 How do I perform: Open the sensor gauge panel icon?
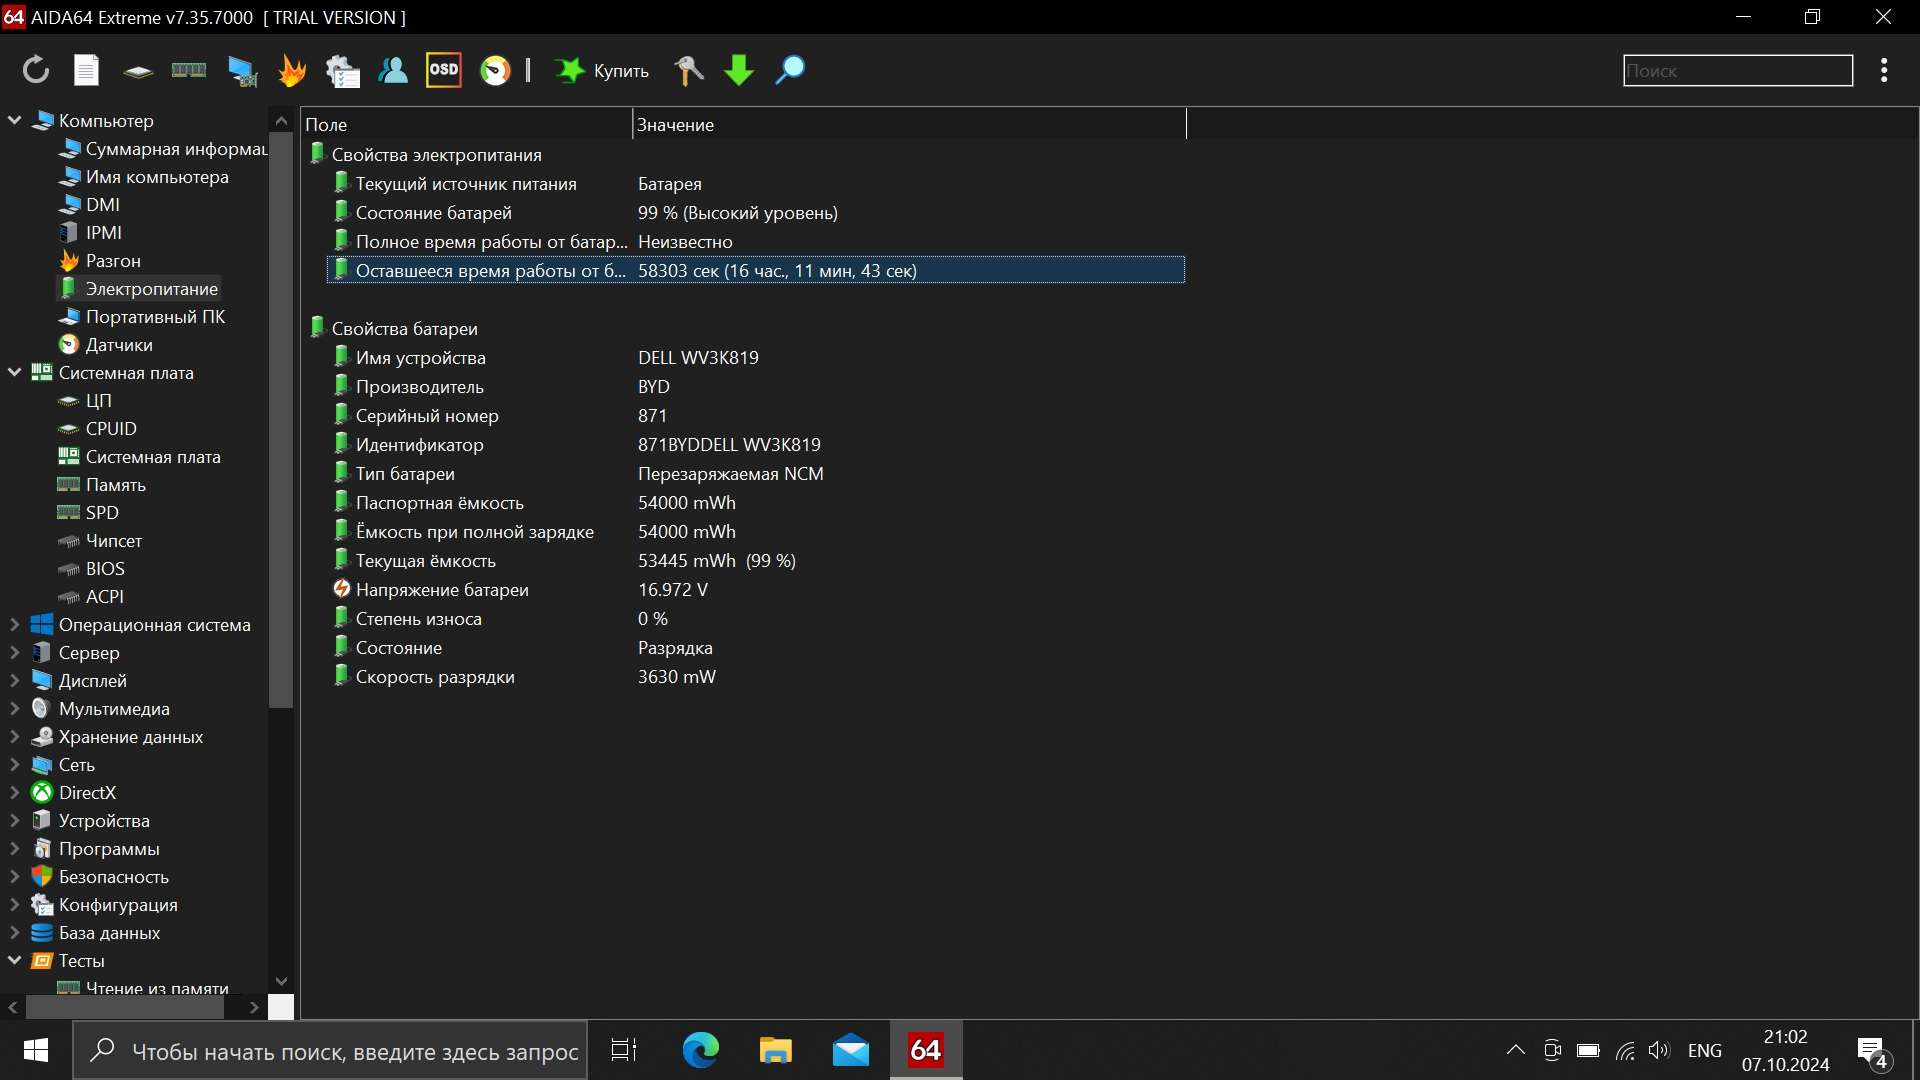496,70
